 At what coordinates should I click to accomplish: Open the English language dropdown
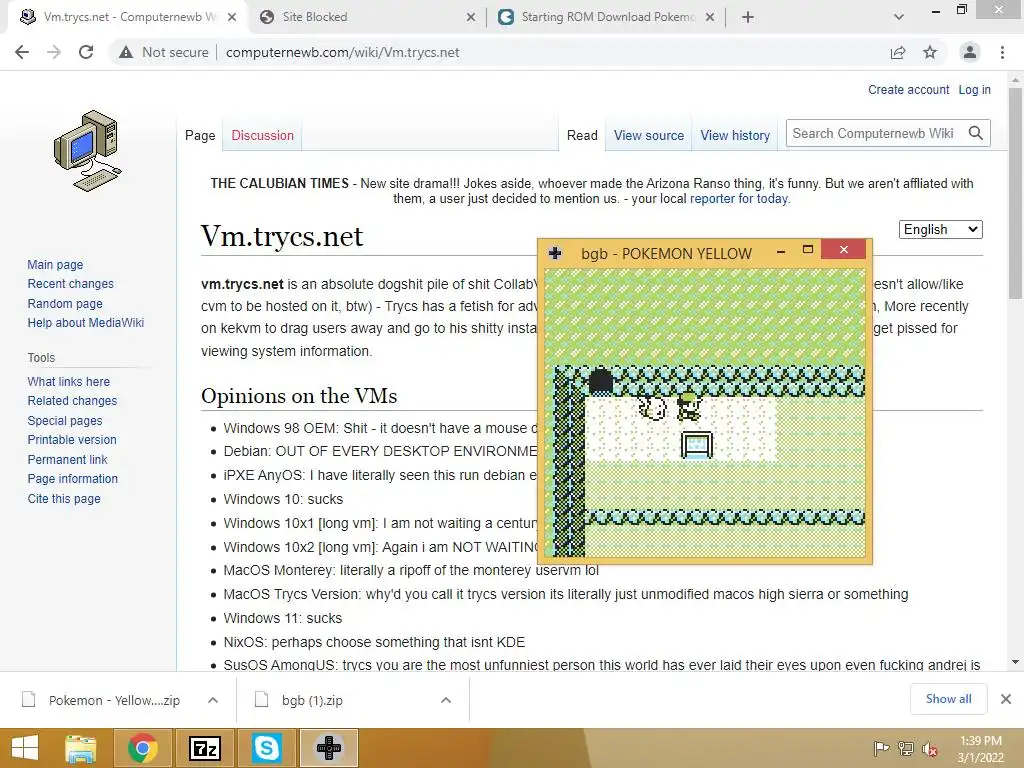point(940,229)
